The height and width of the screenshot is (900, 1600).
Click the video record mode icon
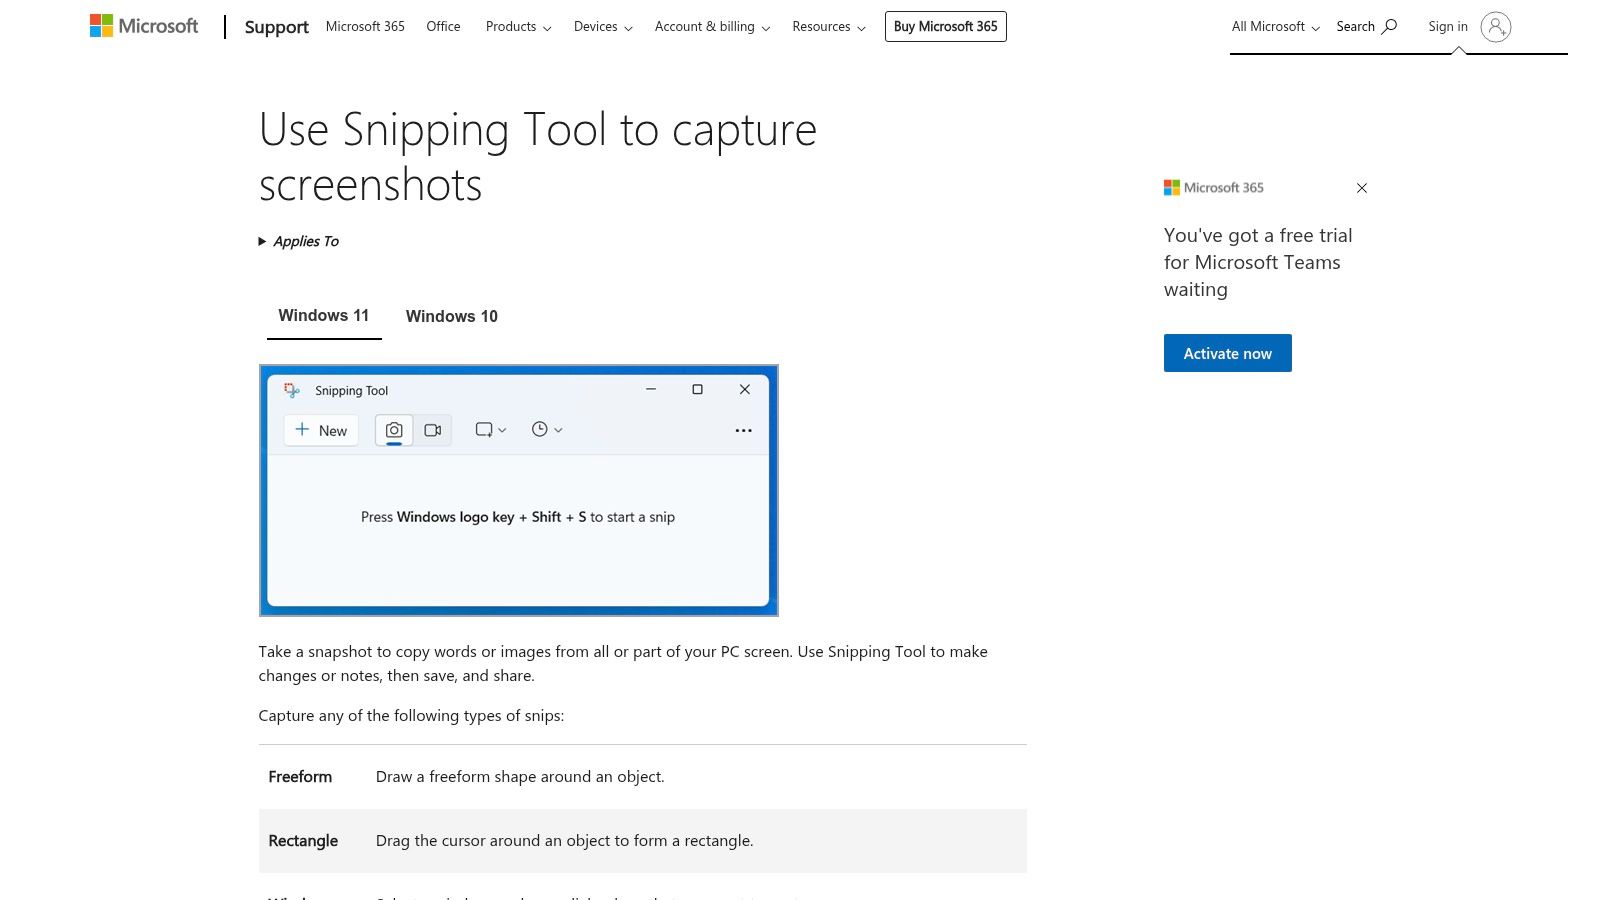pyautogui.click(x=433, y=430)
